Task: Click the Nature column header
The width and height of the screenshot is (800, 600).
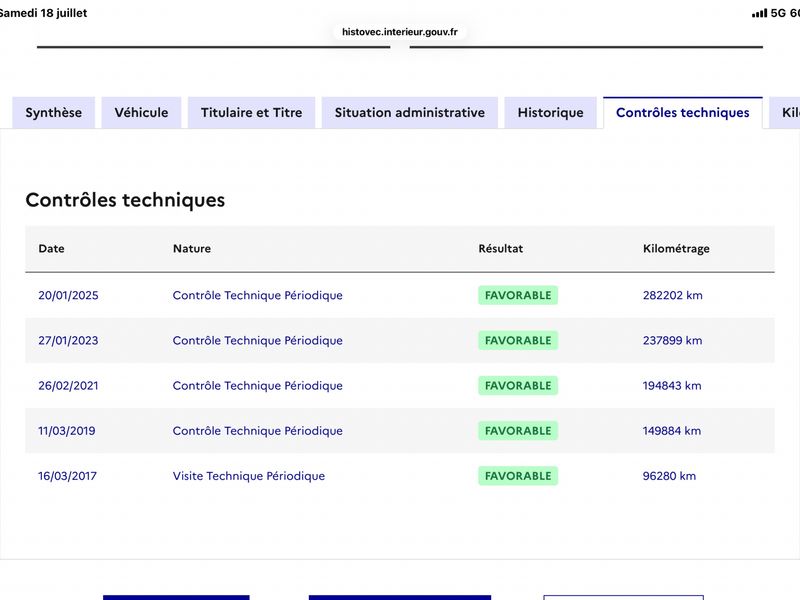Action: click(192, 248)
